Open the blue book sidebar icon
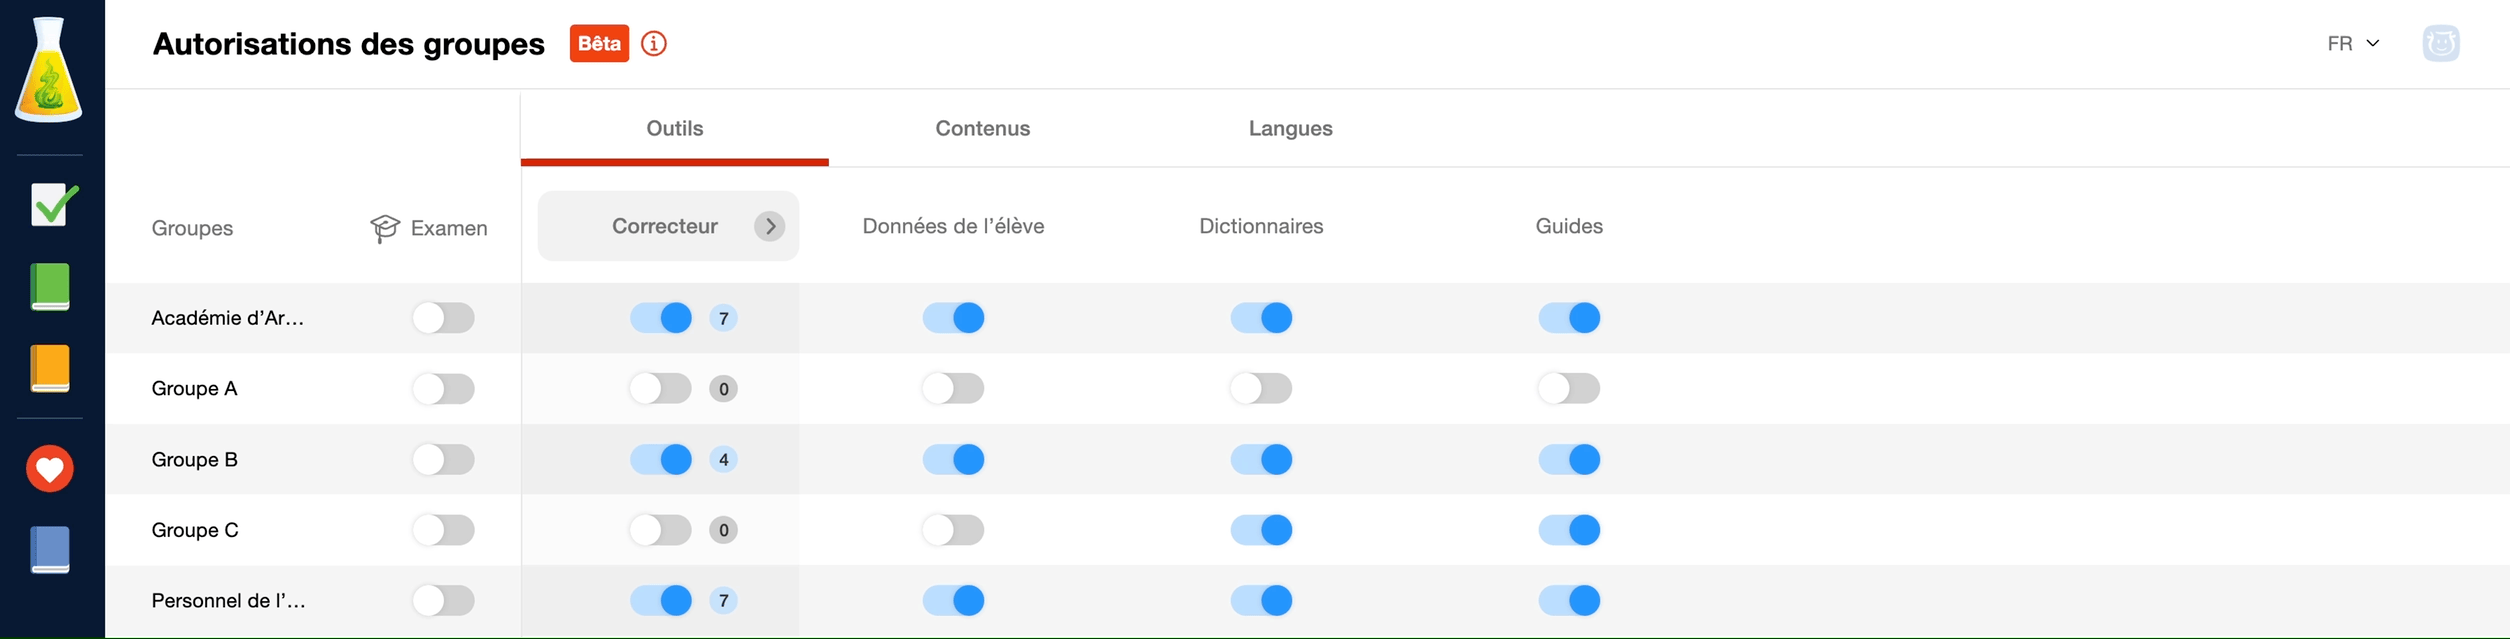Image resolution: width=2510 pixels, height=639 pixels. pyautogui.click(x=50, y=550)
